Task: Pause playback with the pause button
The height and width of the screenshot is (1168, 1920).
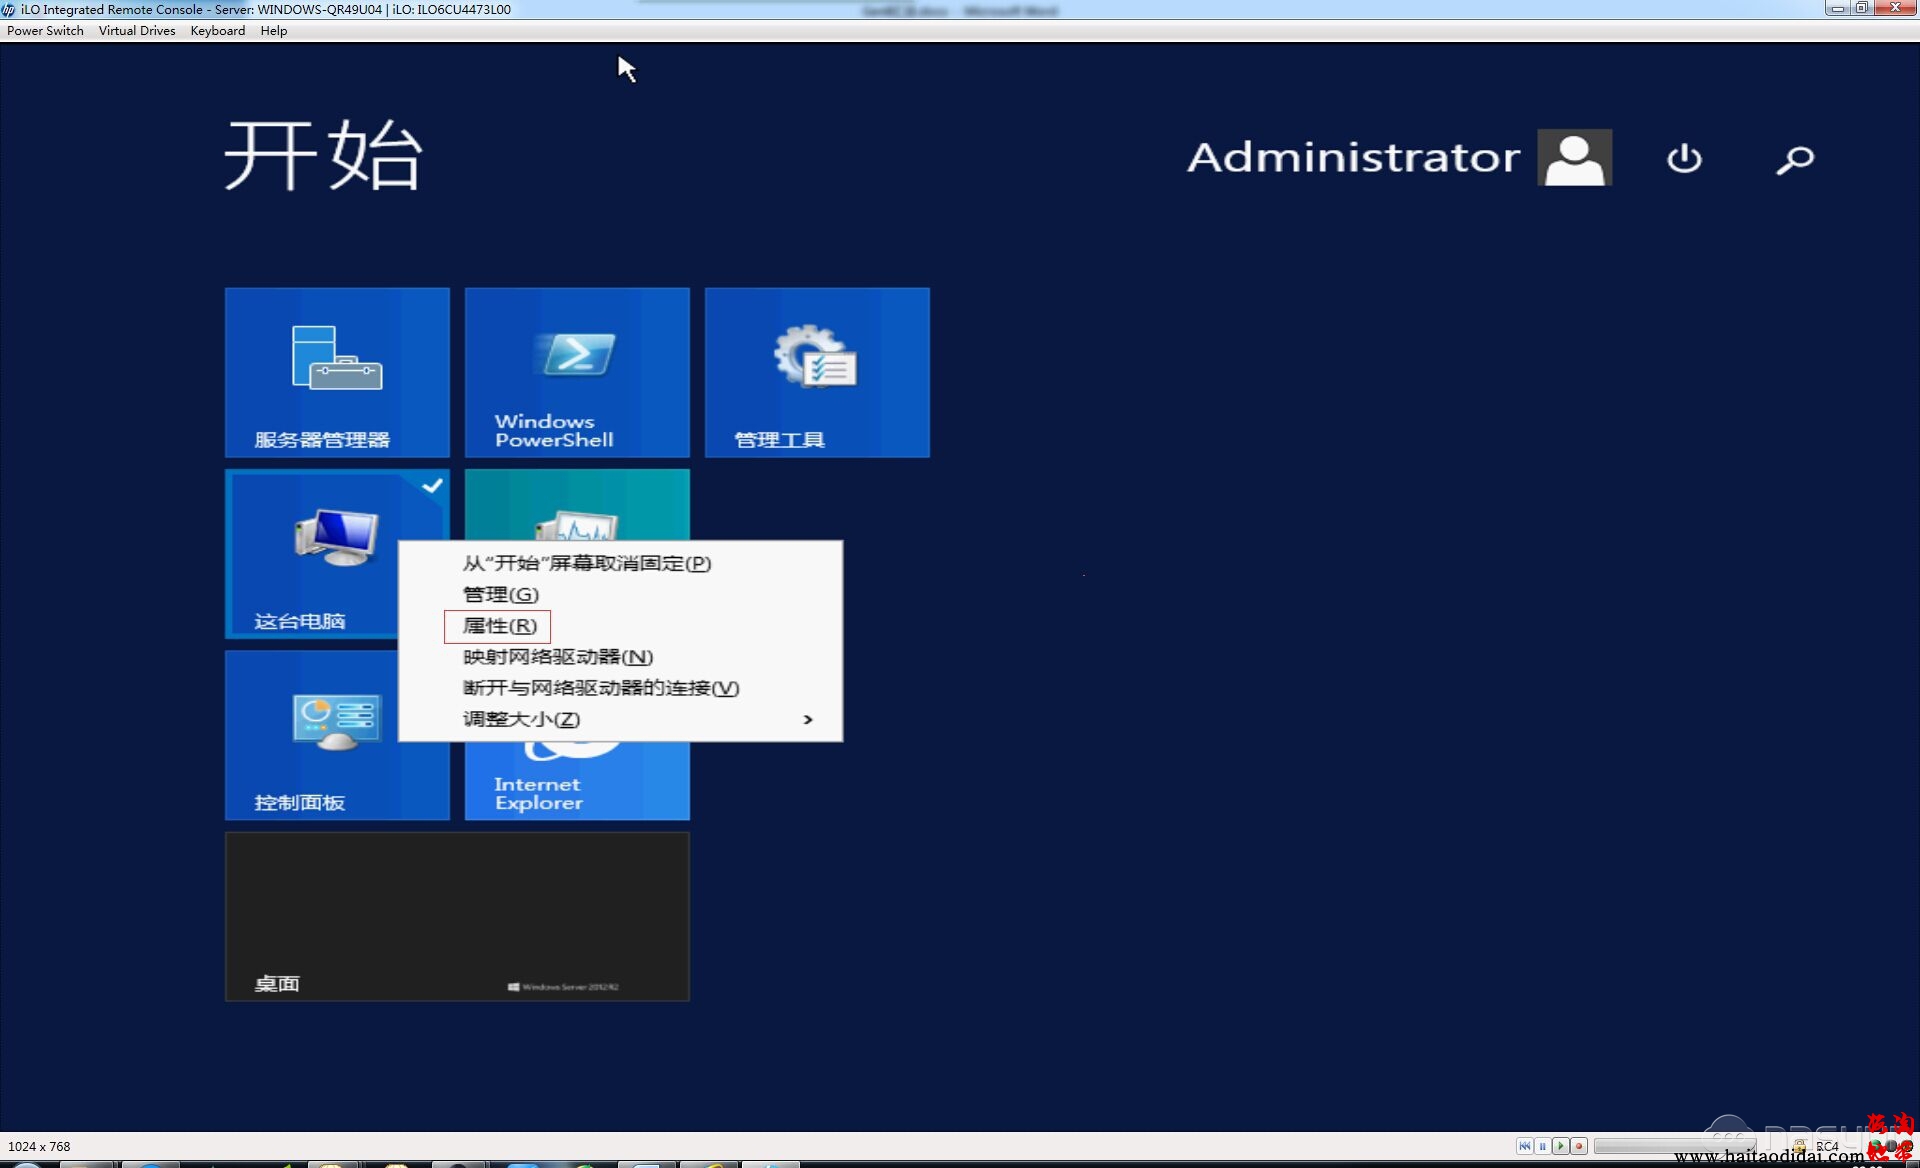Action: click(1543, 1146)
